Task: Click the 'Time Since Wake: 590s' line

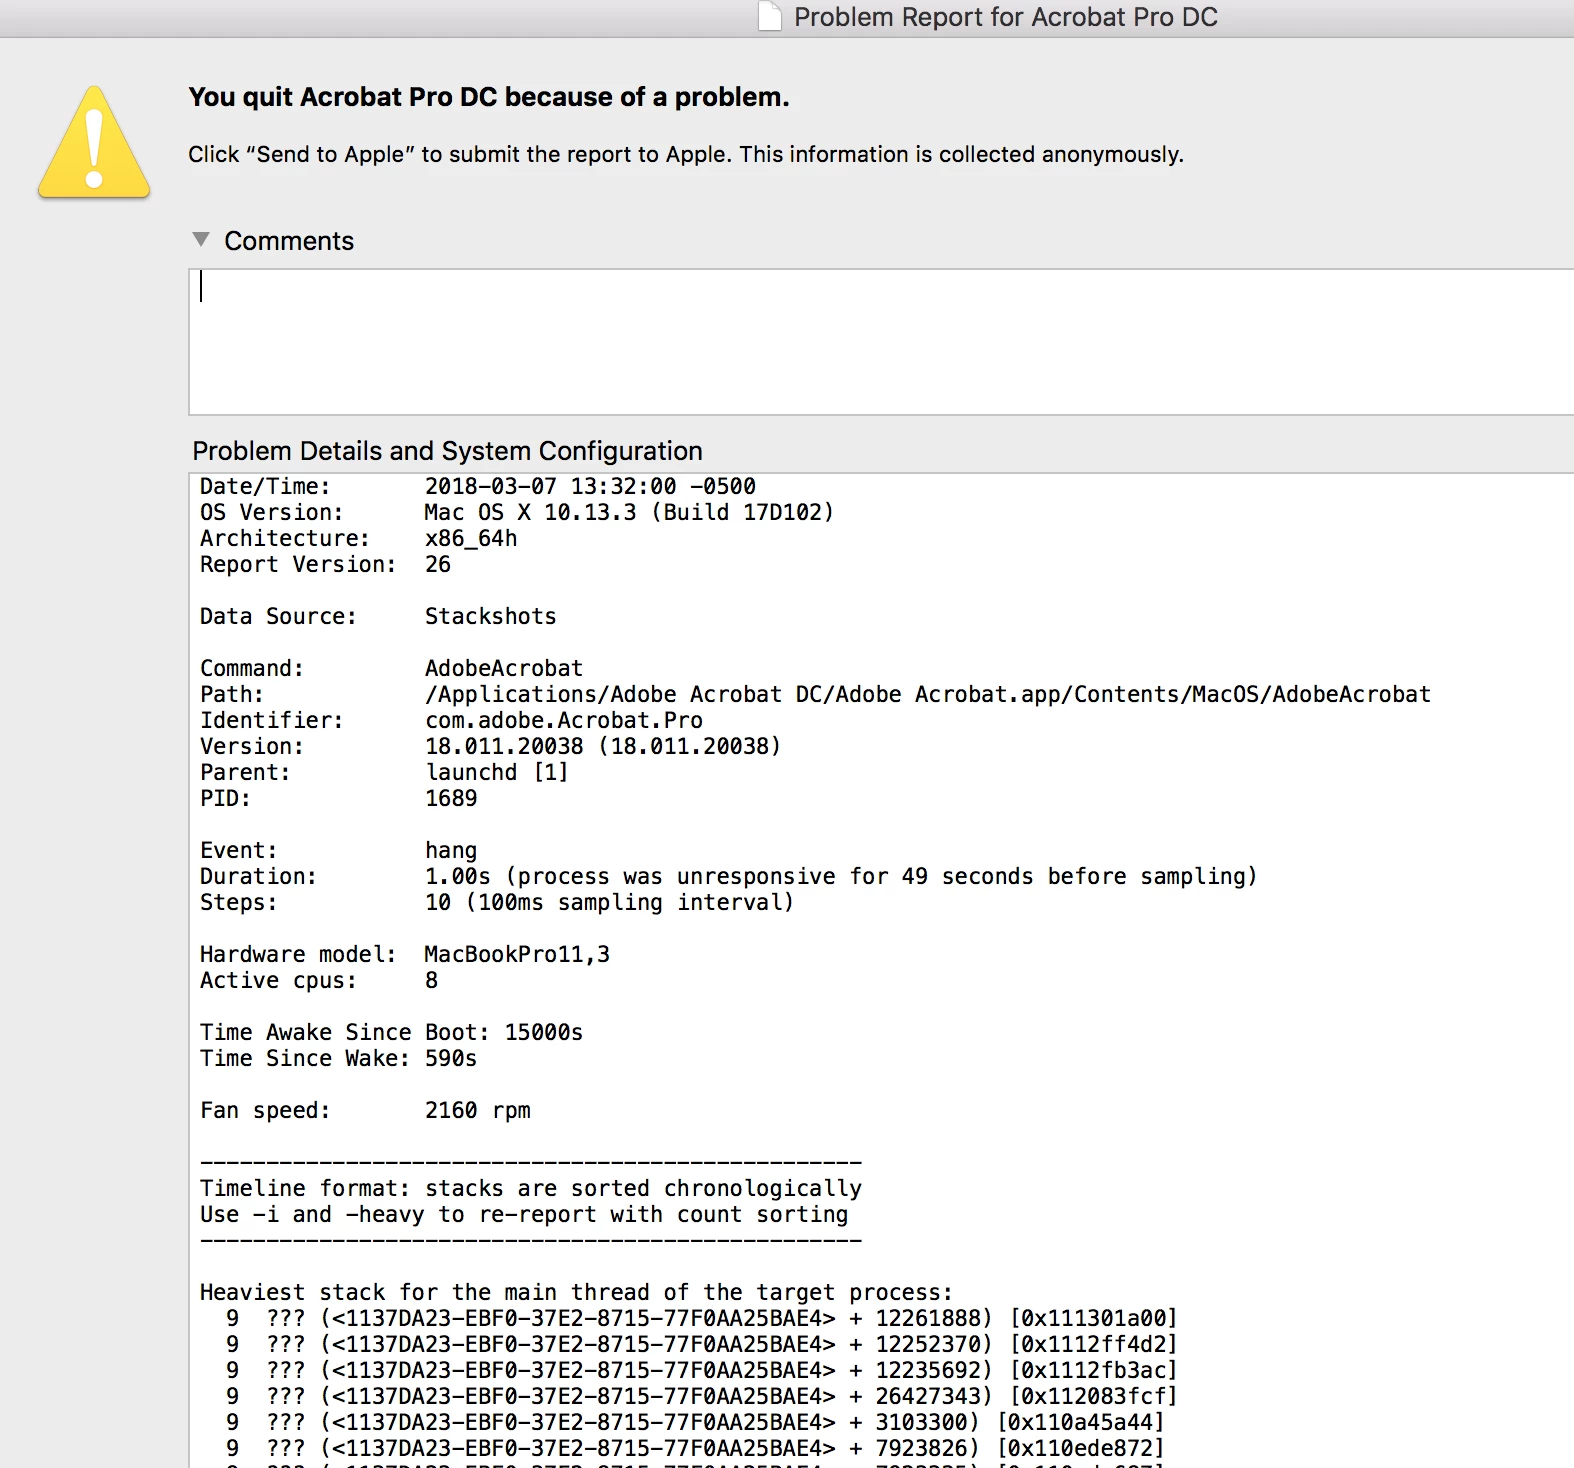Action: [x=338, y=1059]
